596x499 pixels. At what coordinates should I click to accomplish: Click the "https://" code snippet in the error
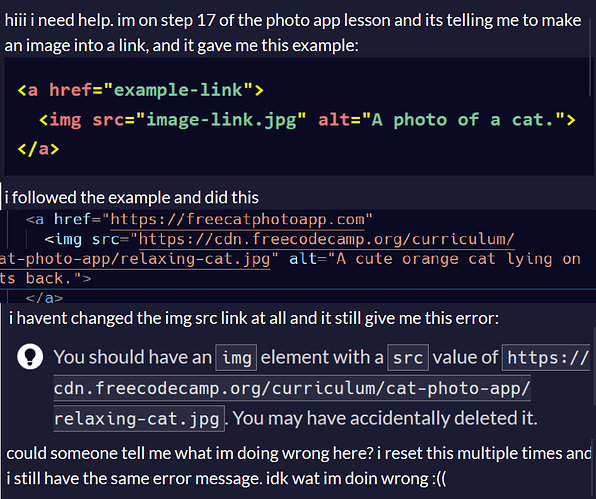coord(547,358)
